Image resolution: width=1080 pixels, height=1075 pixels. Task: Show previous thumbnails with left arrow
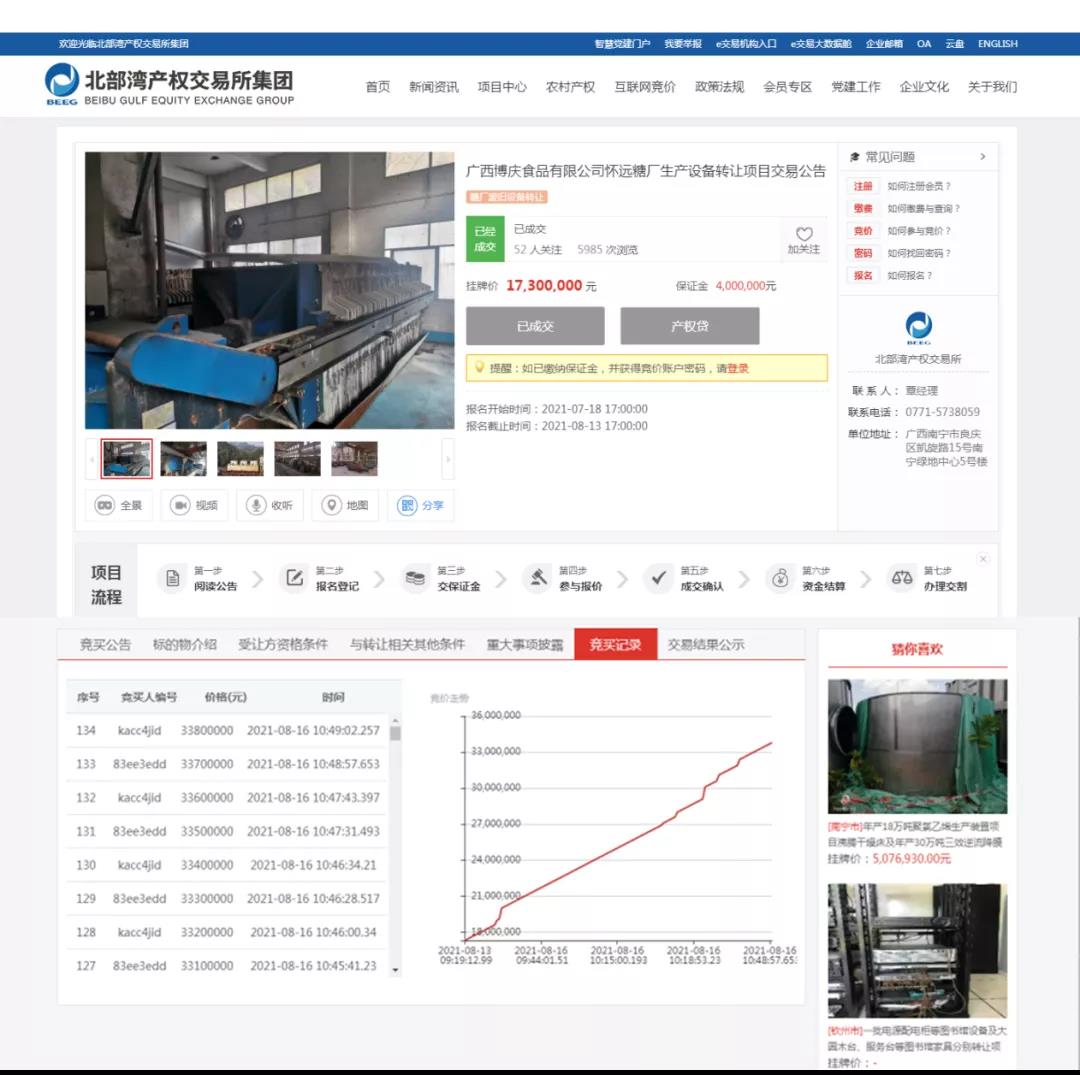click(x=91, y=459)
